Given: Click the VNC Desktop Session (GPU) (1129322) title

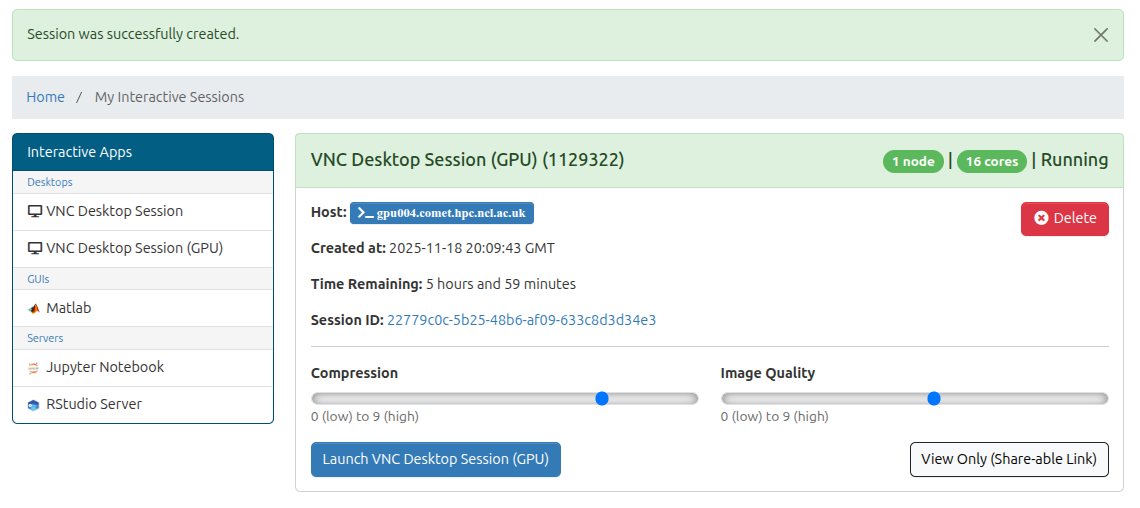Looking at the screenshot, I should [467, 160].
